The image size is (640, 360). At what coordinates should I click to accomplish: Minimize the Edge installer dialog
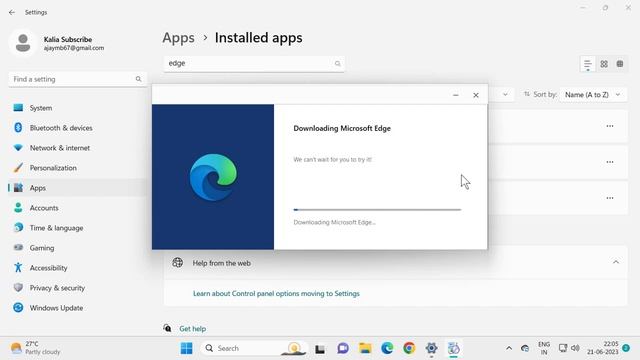pyautogui.click(x=456, y=95)
